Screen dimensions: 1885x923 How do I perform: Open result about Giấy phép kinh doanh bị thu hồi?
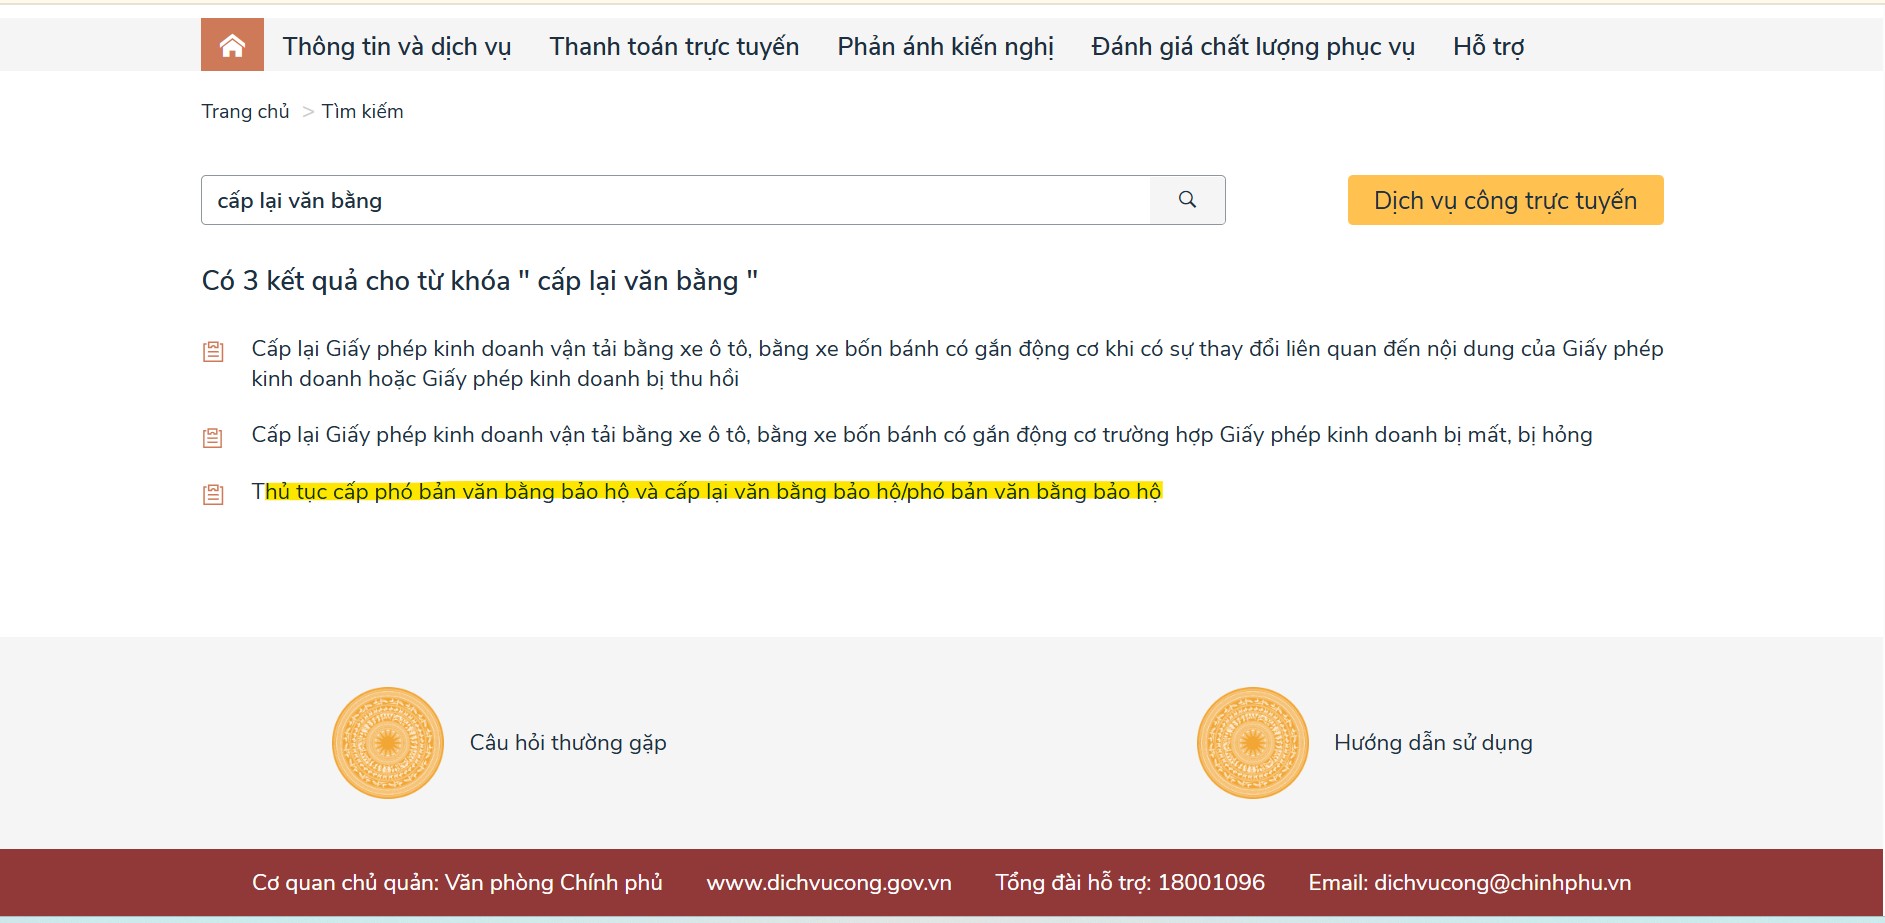pyautogui.click(x=956, y=363)
